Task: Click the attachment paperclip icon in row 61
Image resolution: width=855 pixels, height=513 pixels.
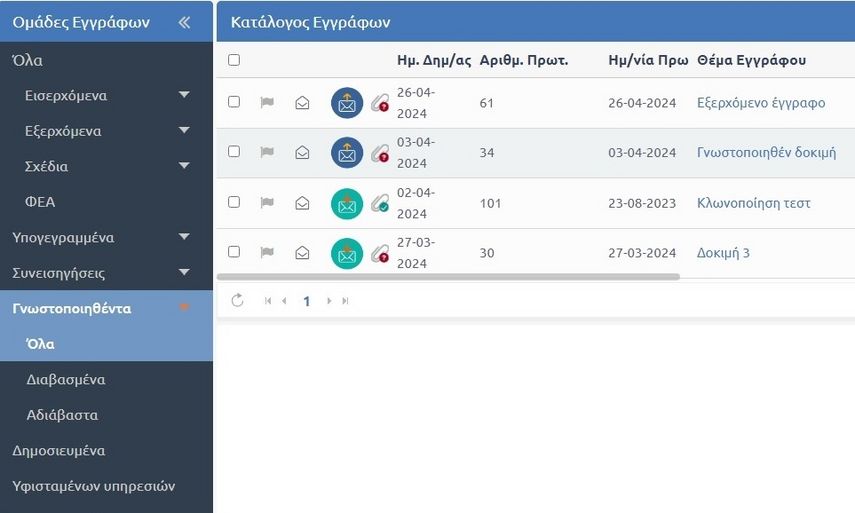Action: [x=379, y=103]
